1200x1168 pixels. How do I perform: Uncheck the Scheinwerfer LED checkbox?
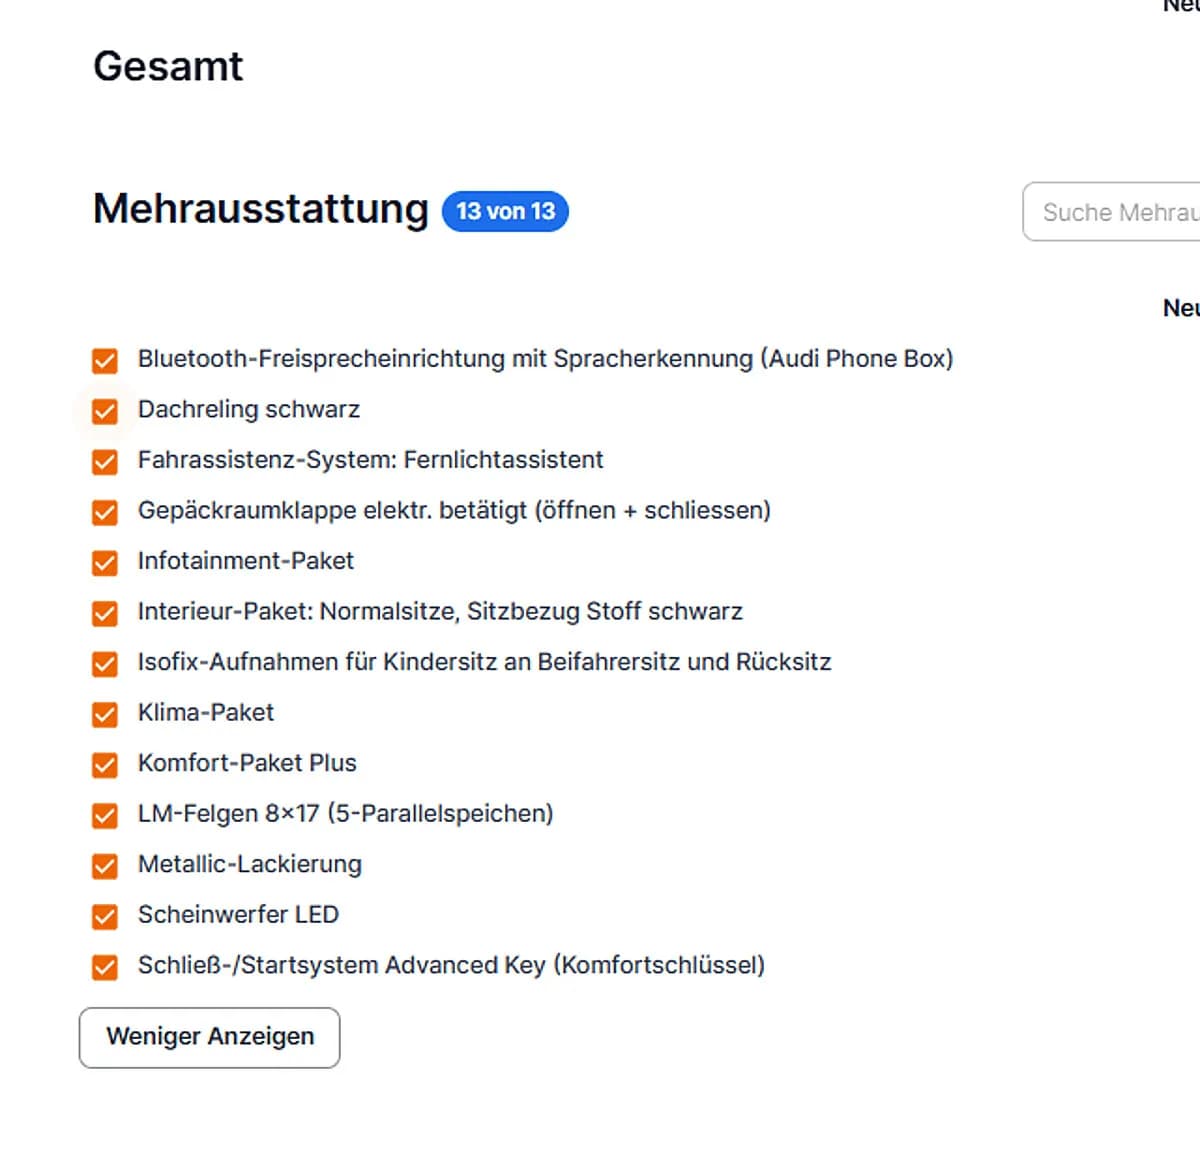pos(105,916)
